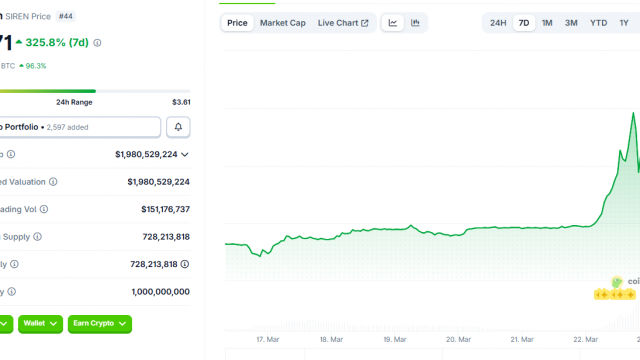Click info icon beside 728,213,818 total supply value
Screen dimensions: 640x360
pyautogui.click(x=185, y=264)
